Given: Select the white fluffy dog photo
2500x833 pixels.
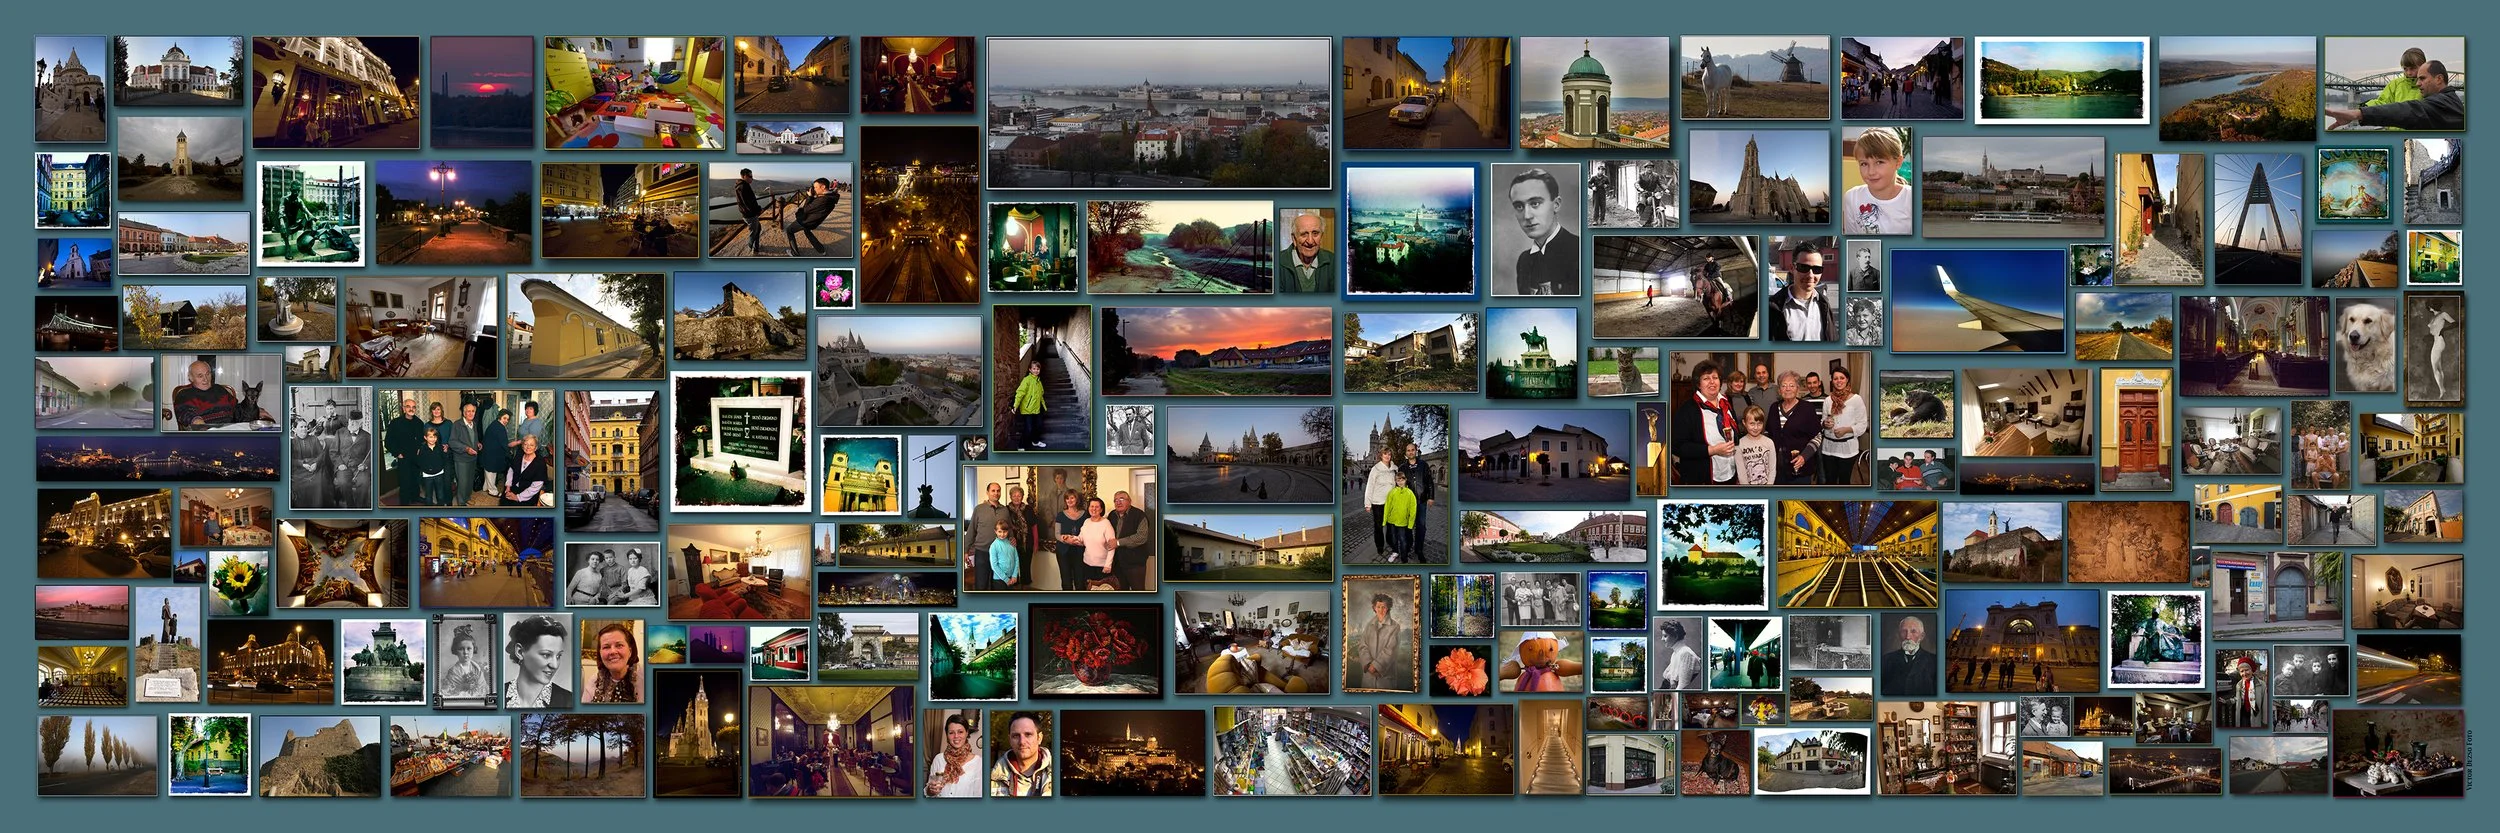Looking at the screenshot, I should click(2367, 345).
